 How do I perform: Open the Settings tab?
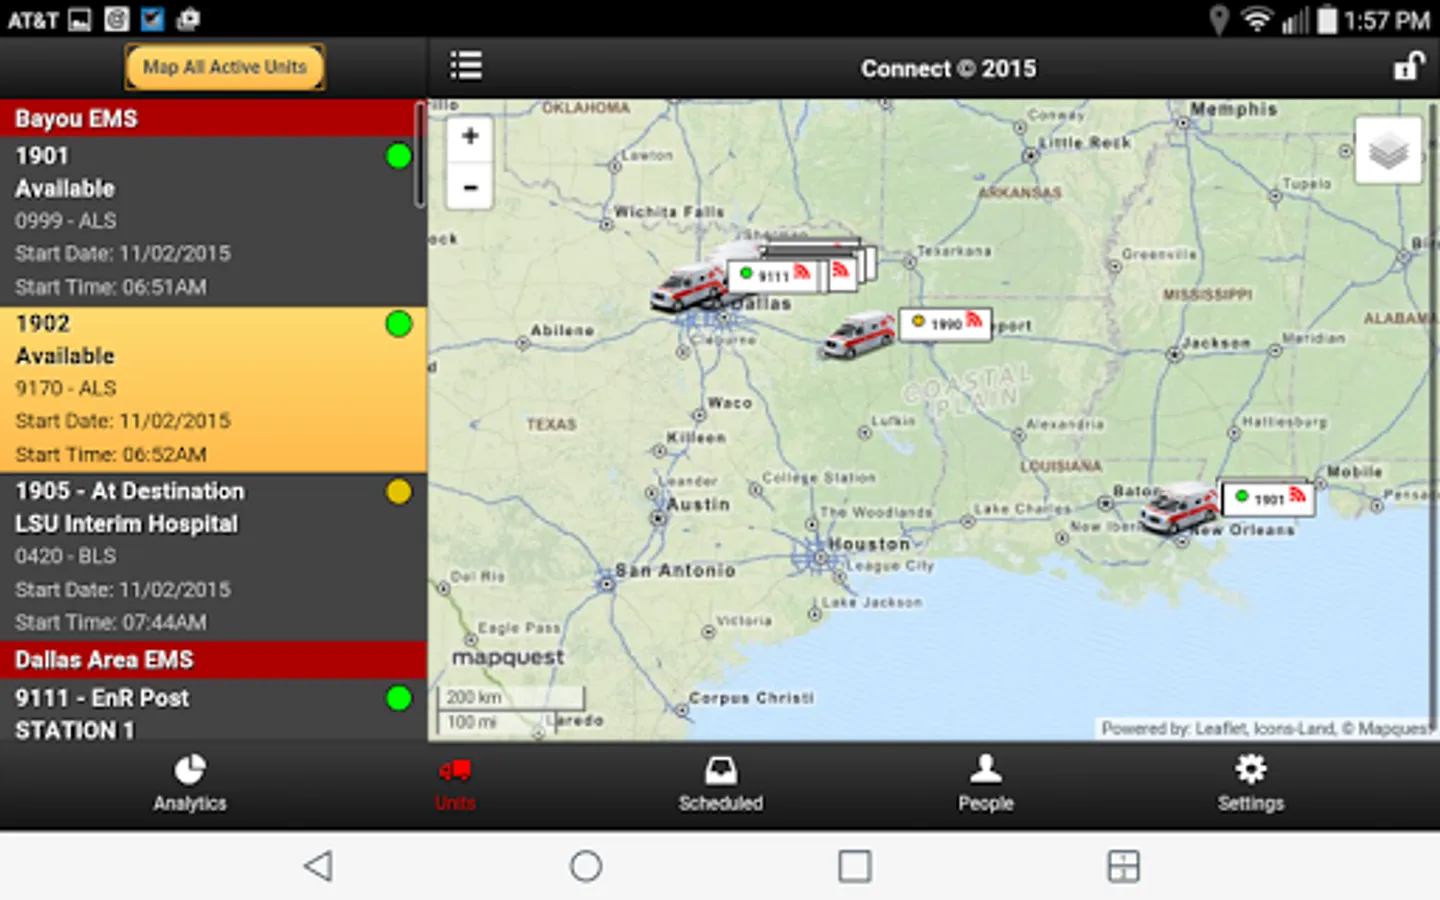[x=1251, y=784]
